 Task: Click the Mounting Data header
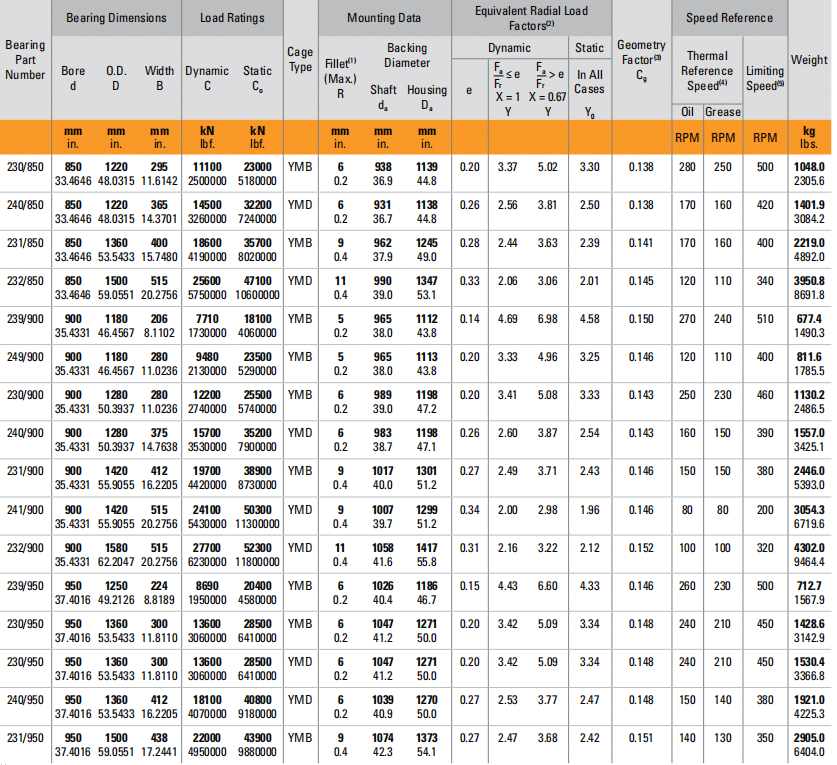coord(384,18)
